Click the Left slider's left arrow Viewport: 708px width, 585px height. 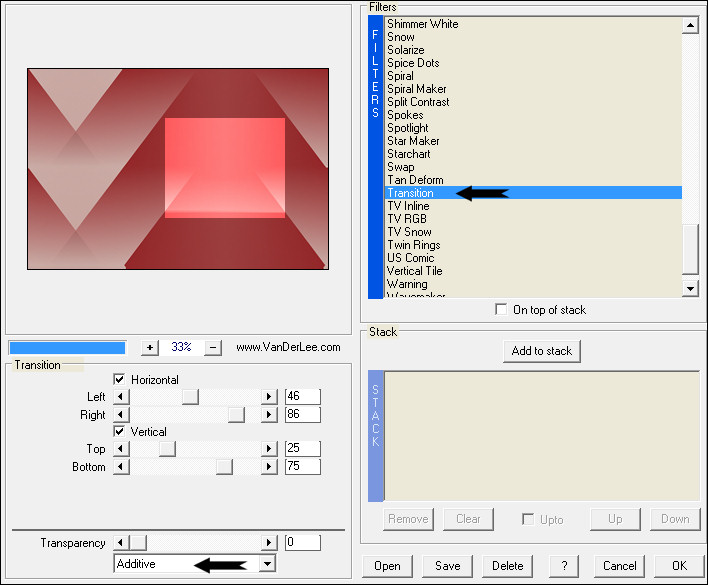point(121,397)
